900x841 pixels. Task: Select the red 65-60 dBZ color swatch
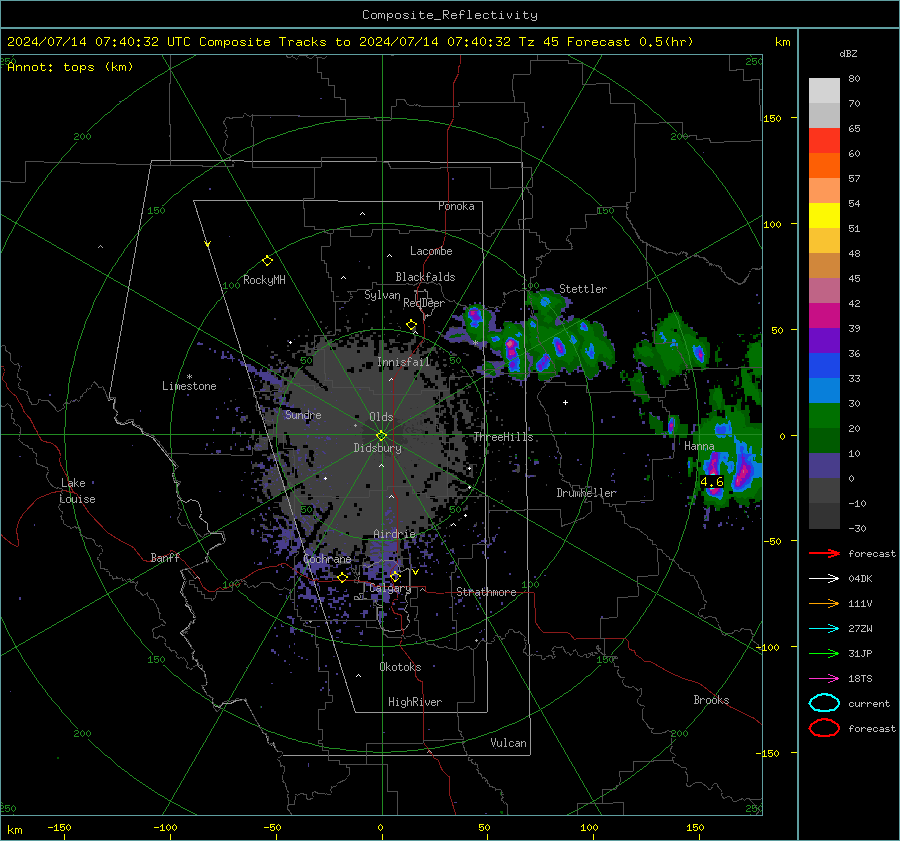[x=824, y=141]
